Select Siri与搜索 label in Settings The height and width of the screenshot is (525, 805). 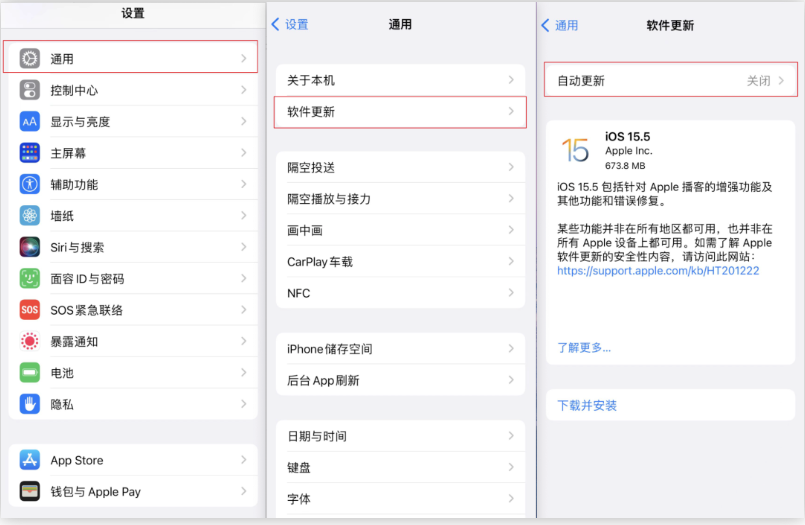click(77, 247)
